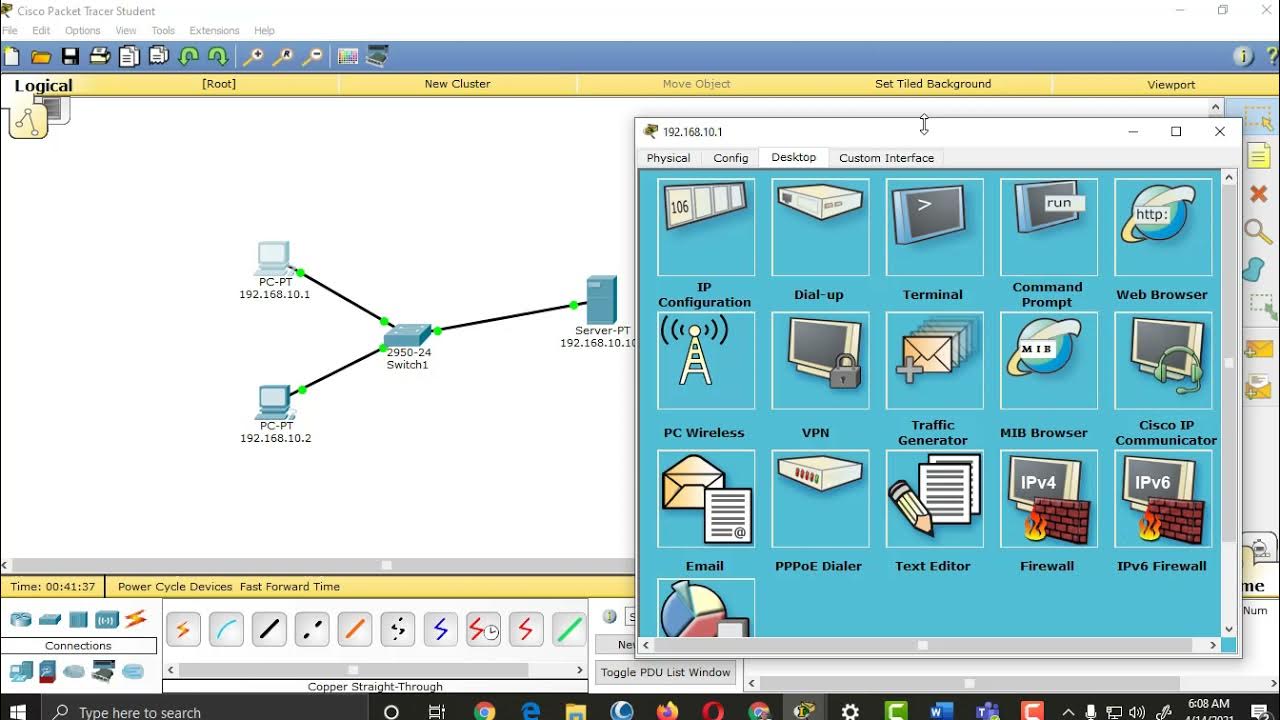Open the IPv6 Firewall app

pos(1163,499)
